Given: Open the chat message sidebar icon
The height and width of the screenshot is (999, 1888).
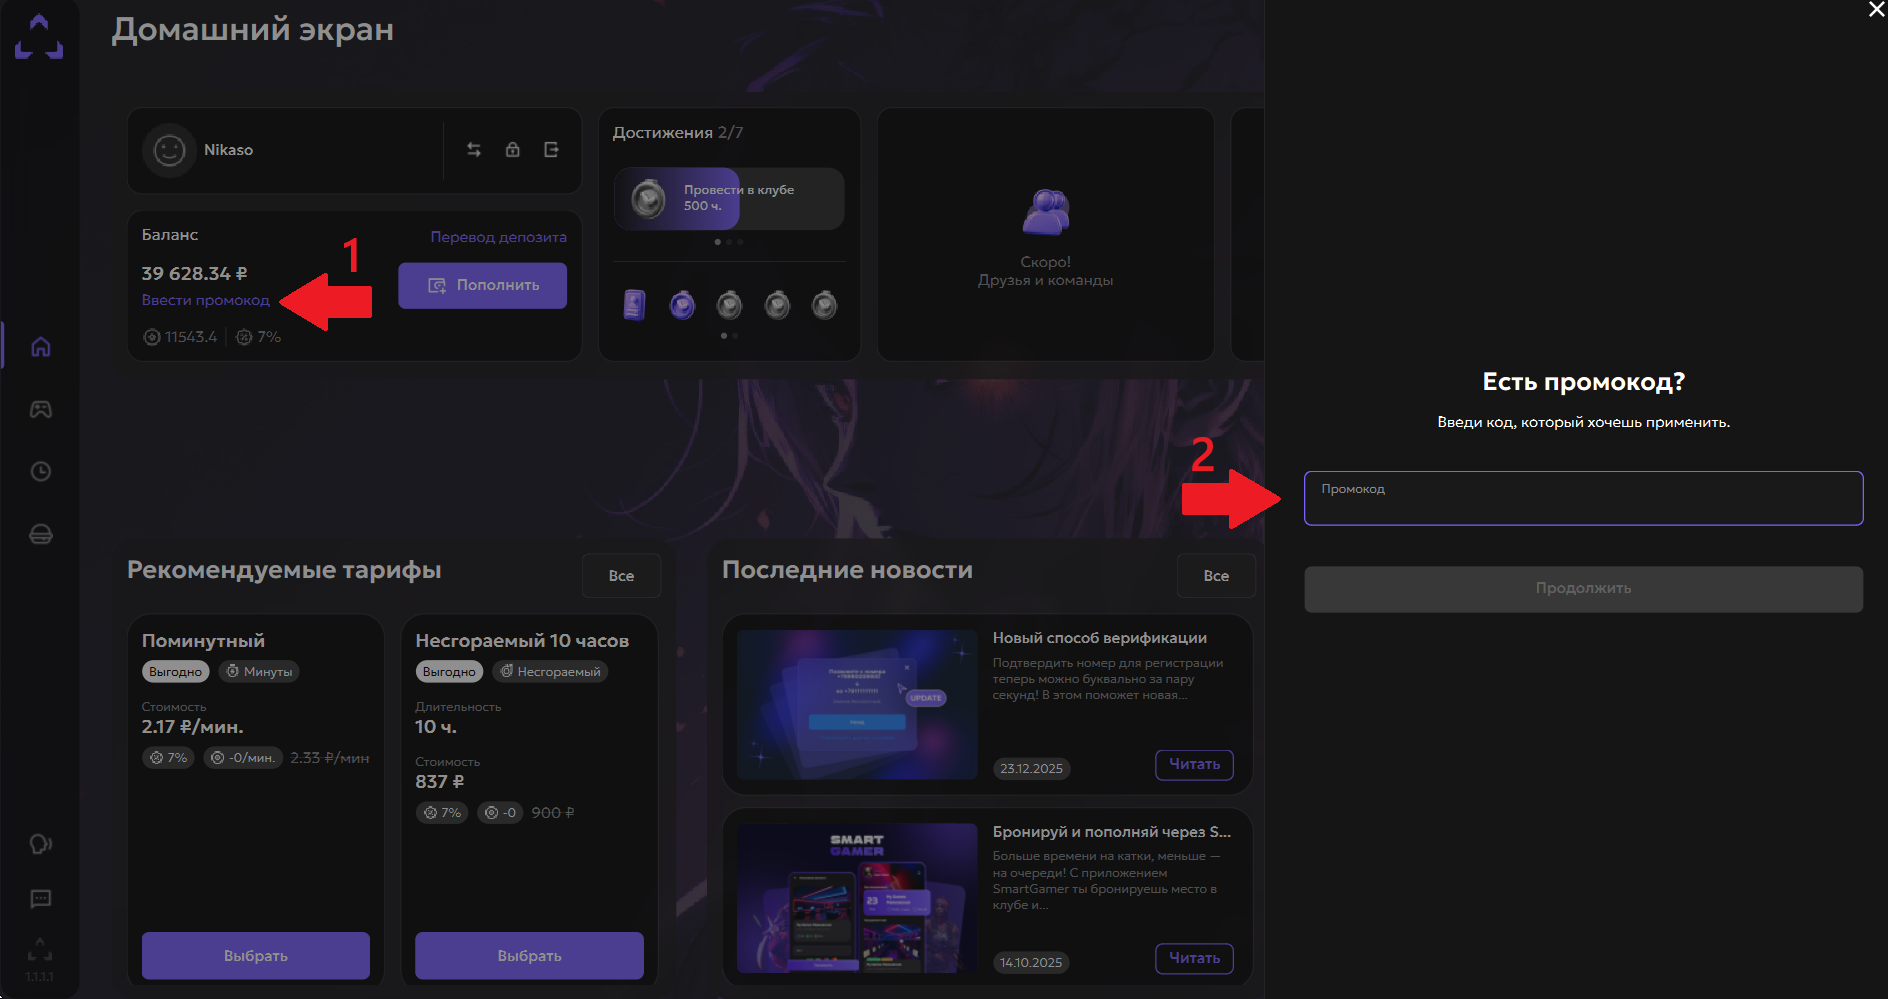Looking at the screenshot, I should click(x=41, y=899).
